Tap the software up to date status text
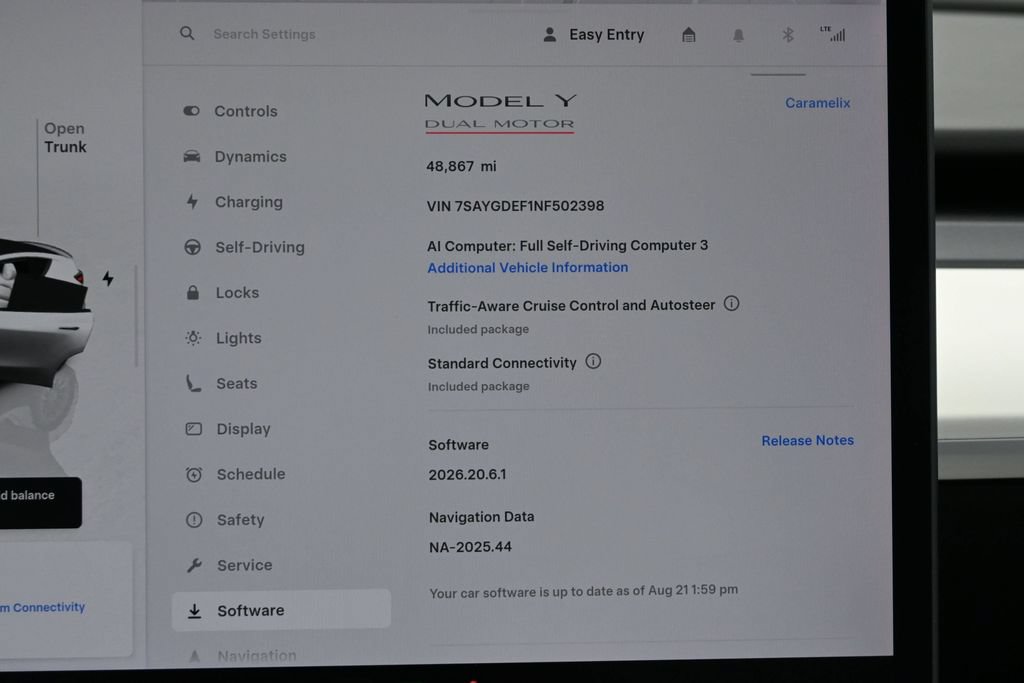Screen dimensions: 1024x683 point(584,592)
